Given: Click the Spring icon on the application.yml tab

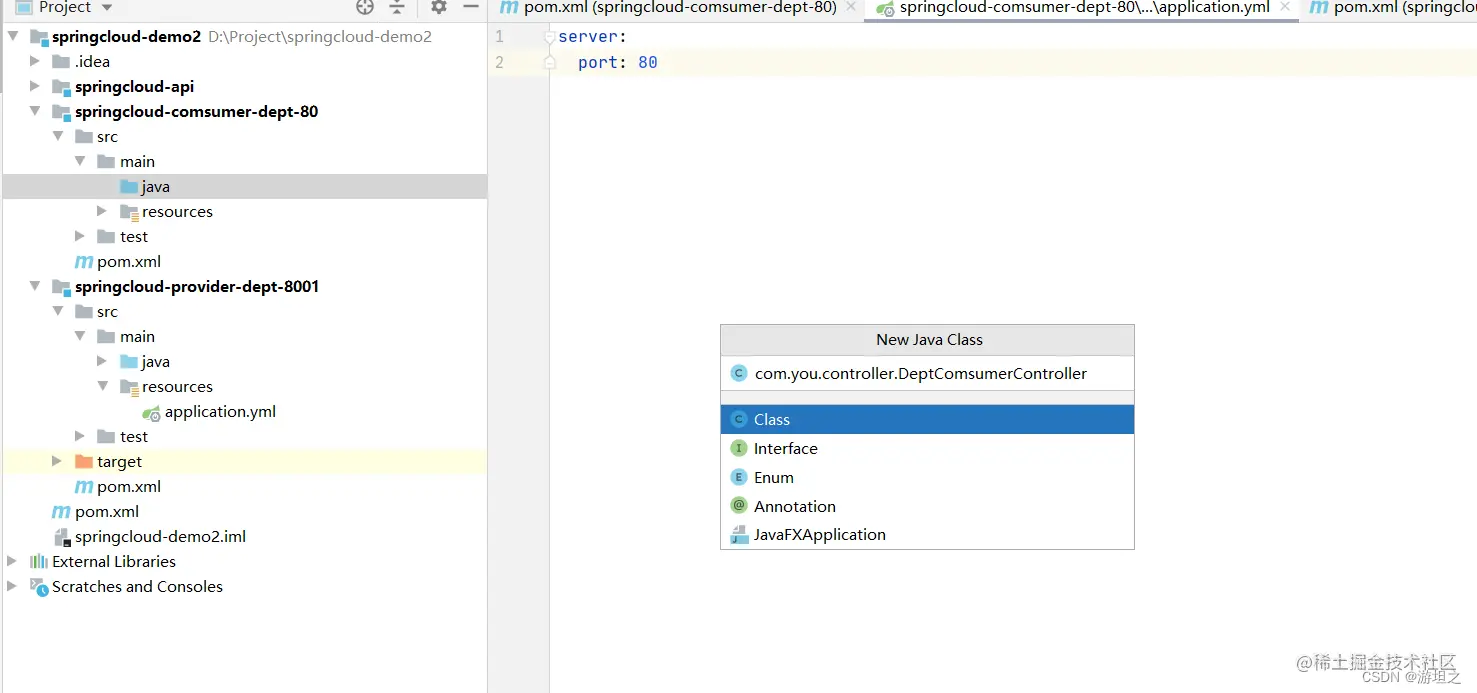Looking at the screenshot, I should click(885, 8).
